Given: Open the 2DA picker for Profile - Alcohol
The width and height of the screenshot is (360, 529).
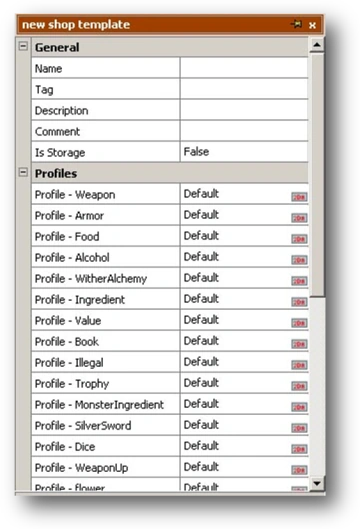Looking at the screenshot, I should 299,260.
